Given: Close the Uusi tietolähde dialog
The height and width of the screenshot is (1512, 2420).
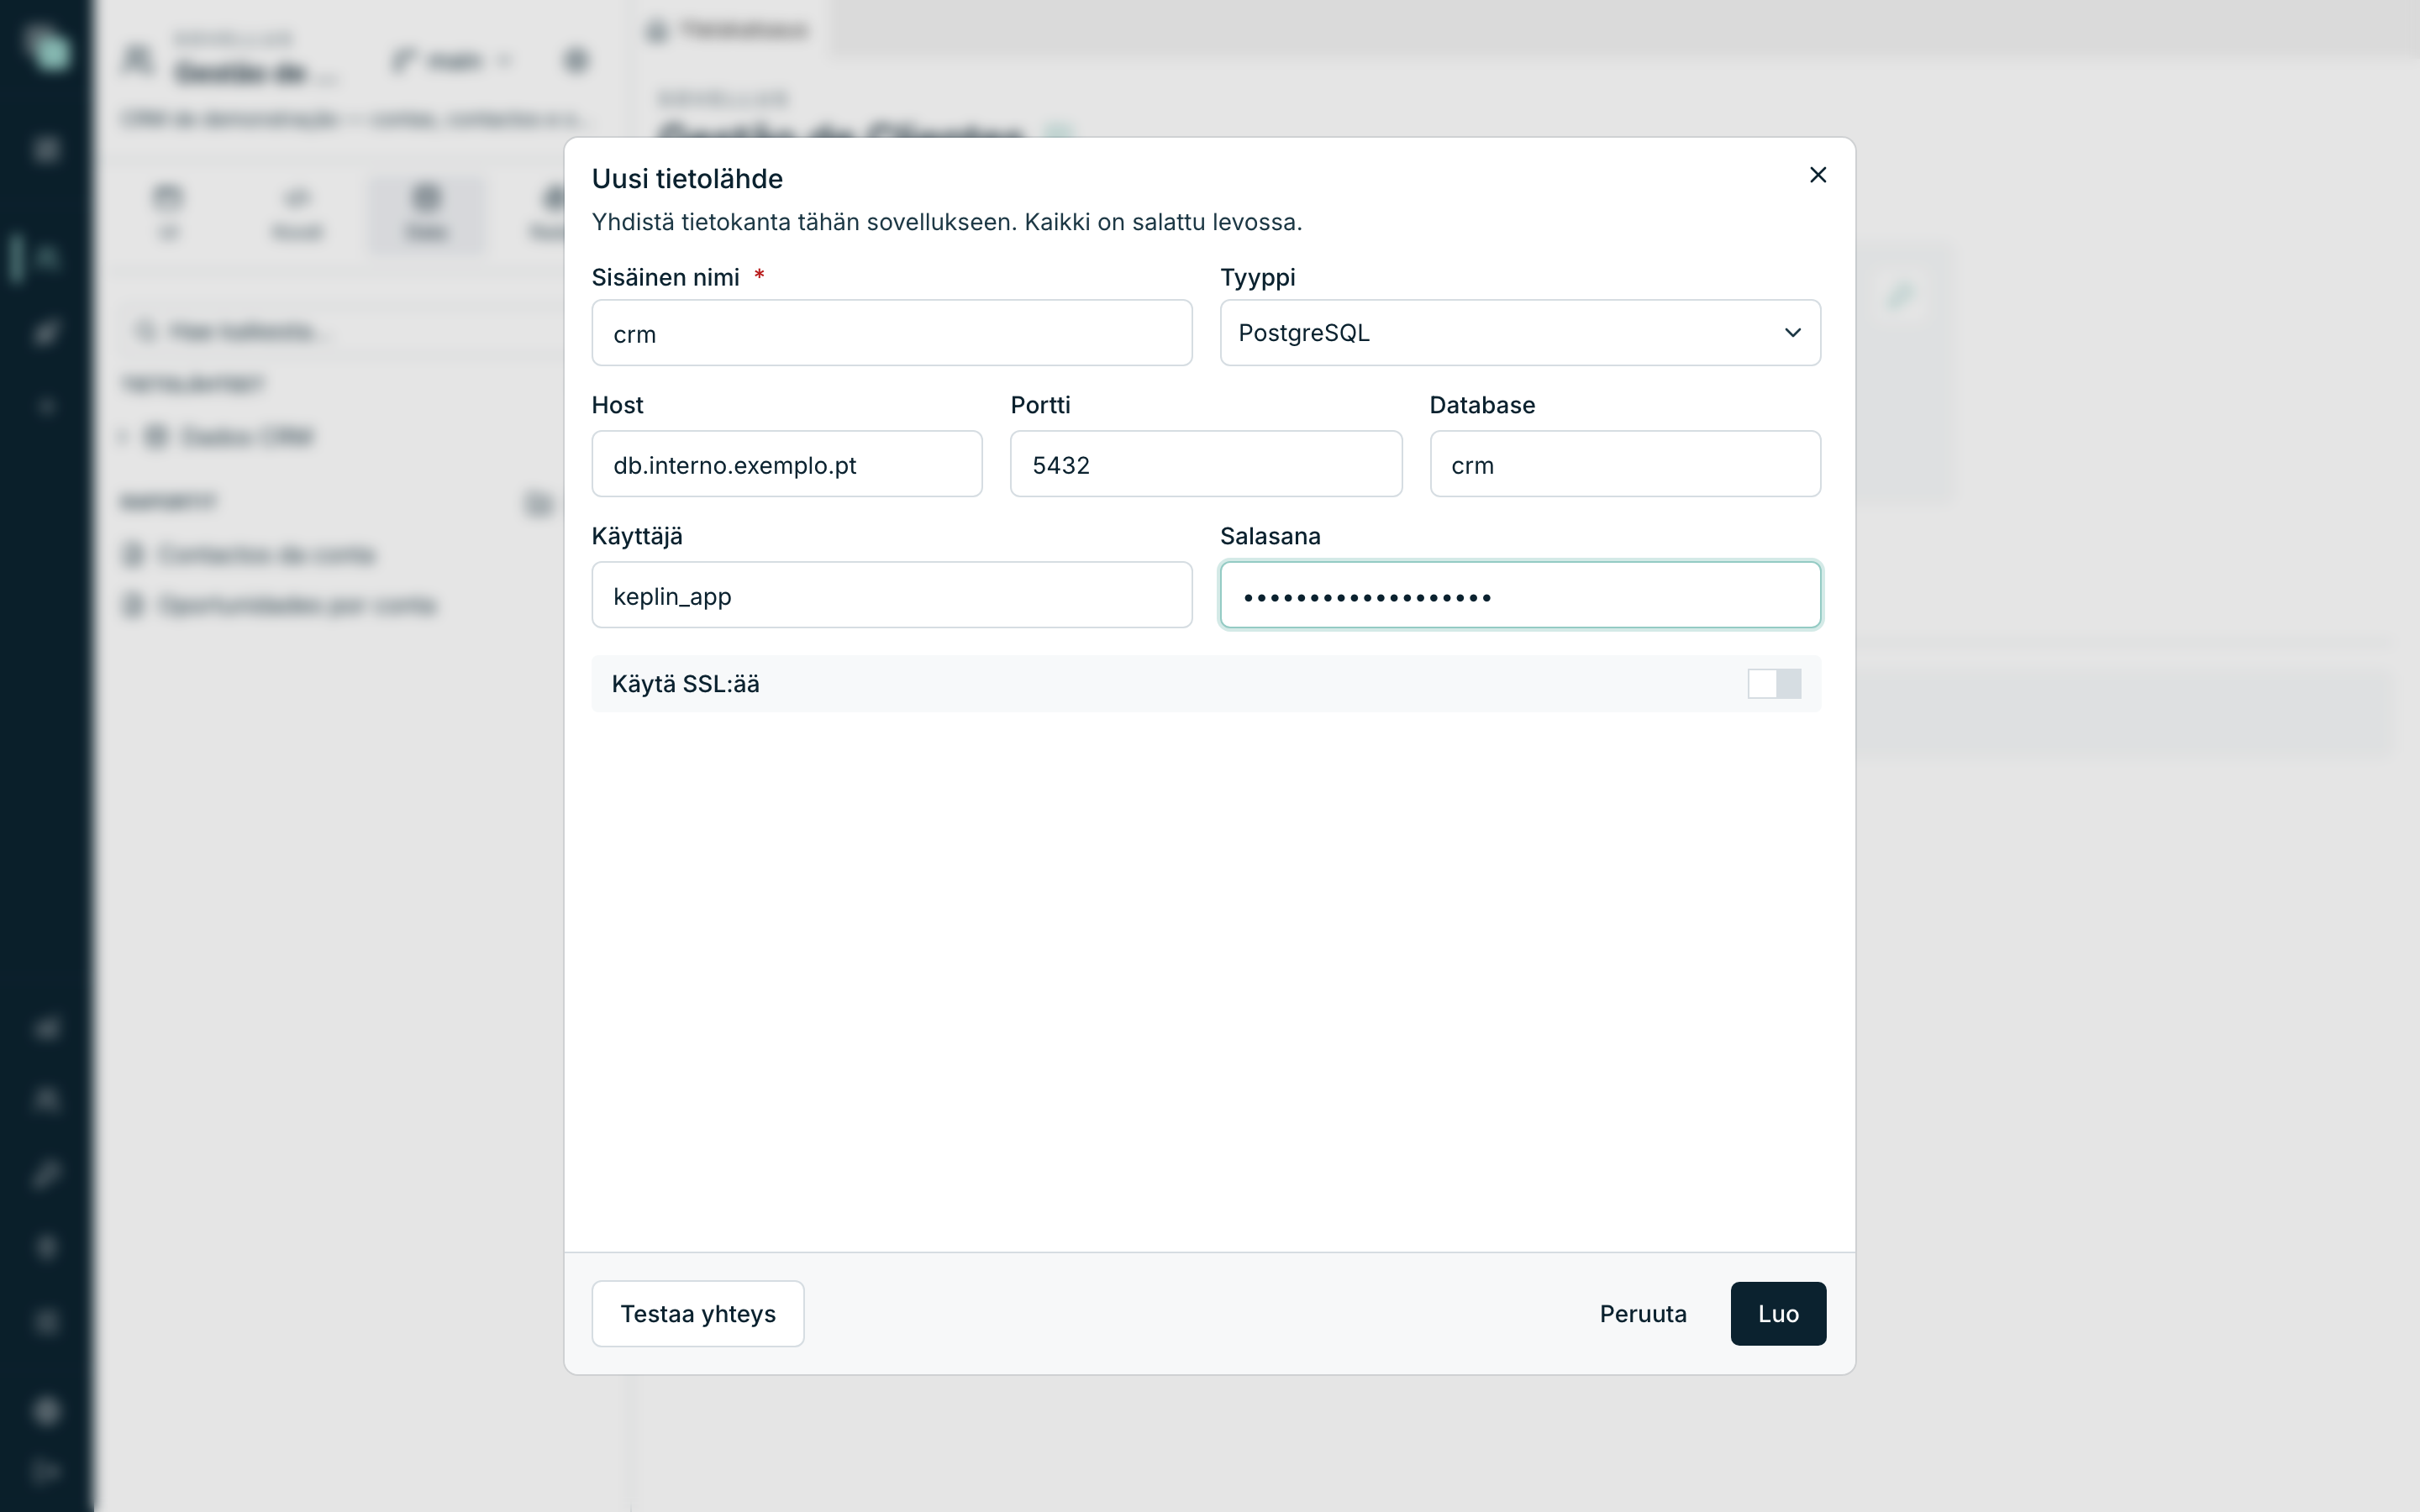Looking at the screenshot, I should [x=1818, y=175].
